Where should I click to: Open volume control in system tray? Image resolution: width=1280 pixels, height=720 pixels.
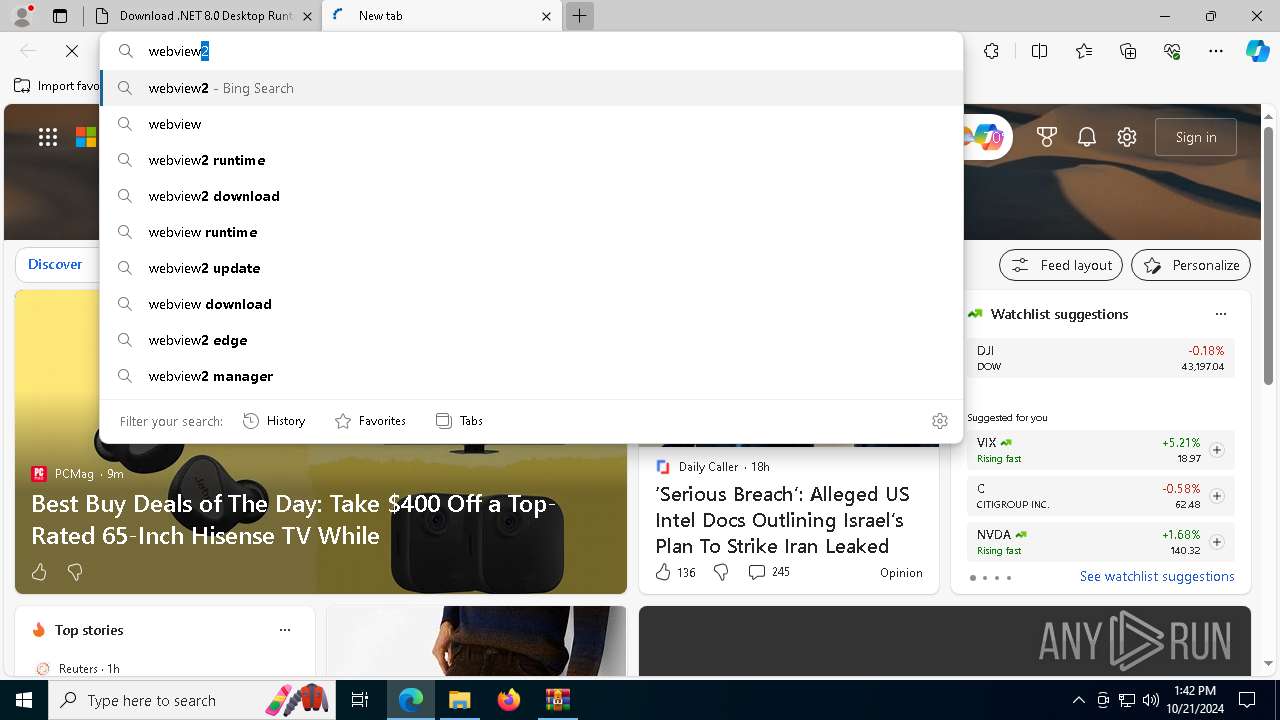tap(1150, 700)
